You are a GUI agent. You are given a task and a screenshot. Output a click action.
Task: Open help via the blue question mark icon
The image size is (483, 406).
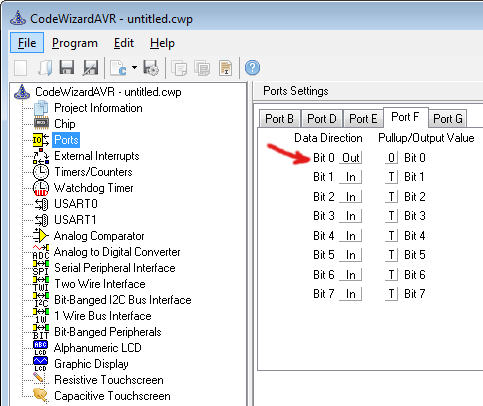(x=252, y=68)
